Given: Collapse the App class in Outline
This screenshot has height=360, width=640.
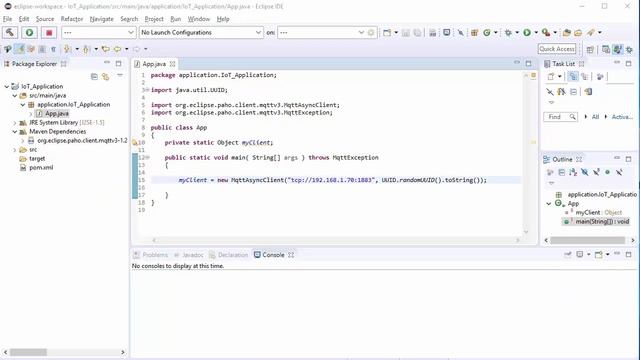Looking at the screenshot, I should tap(549, 203).
